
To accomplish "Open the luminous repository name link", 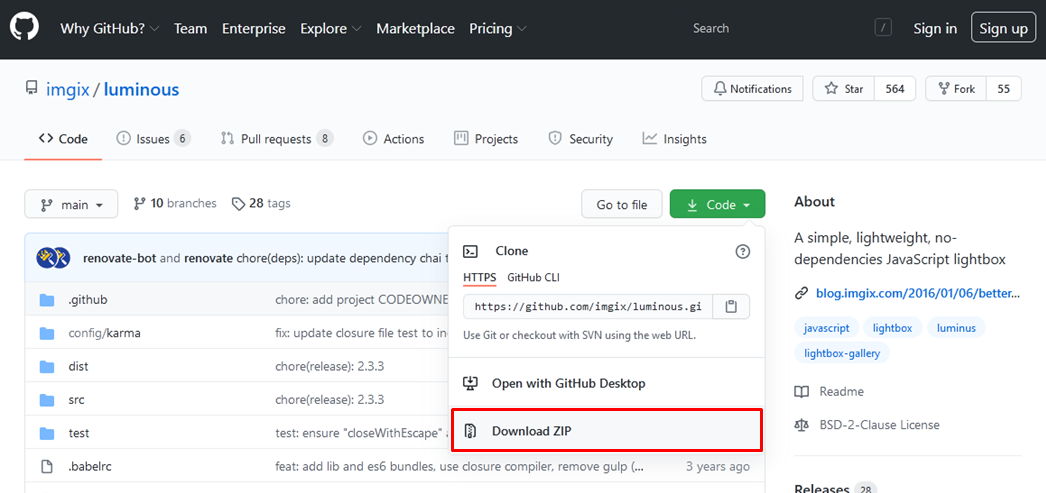I will [x=141, y=89].
